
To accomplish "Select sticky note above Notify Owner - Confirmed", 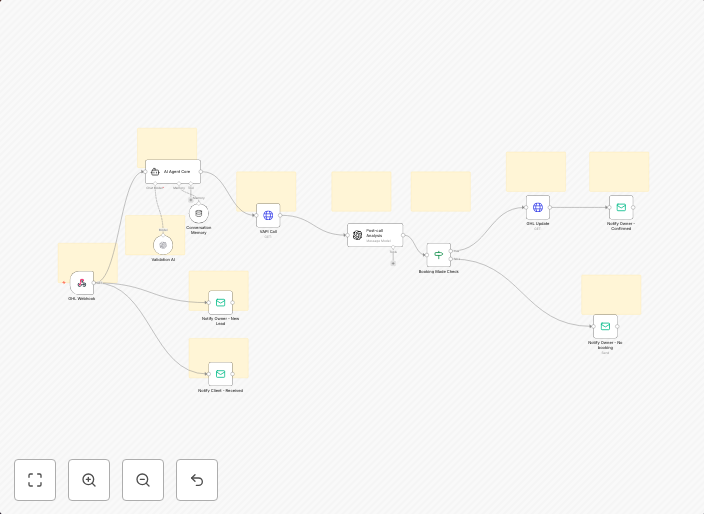I will pos(619,170).
